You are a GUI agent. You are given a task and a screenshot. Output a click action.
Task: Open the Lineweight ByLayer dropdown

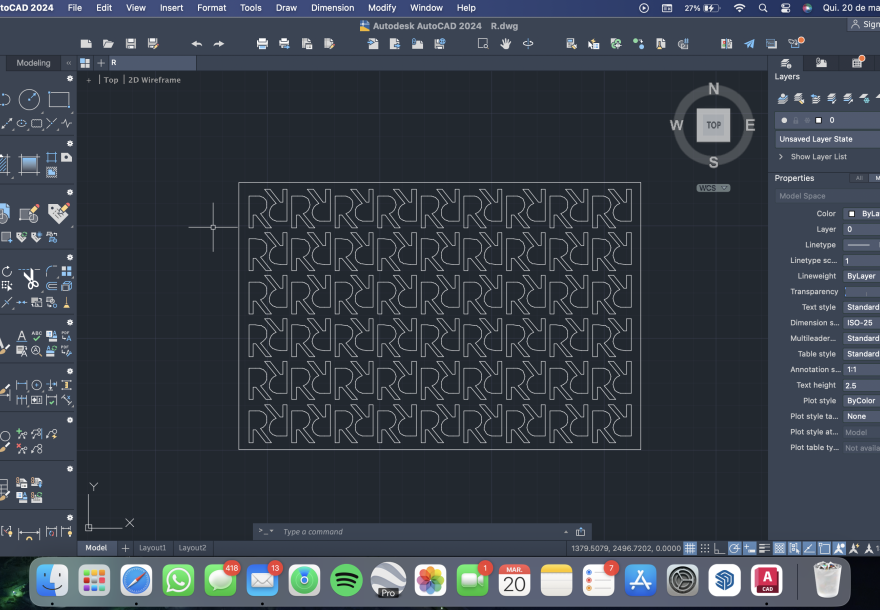pyautogui.click(x=862, y=276)
